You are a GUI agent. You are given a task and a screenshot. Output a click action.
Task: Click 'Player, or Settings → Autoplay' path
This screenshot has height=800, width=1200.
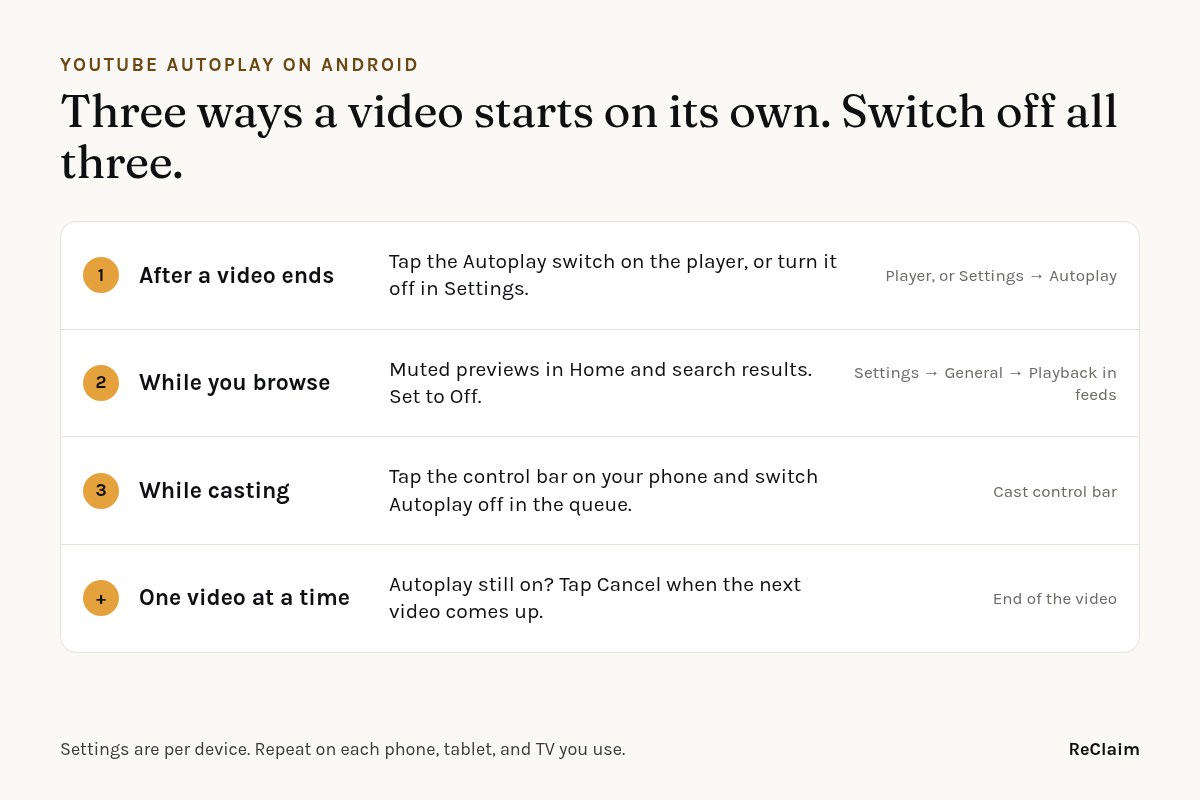point(1001,276)
